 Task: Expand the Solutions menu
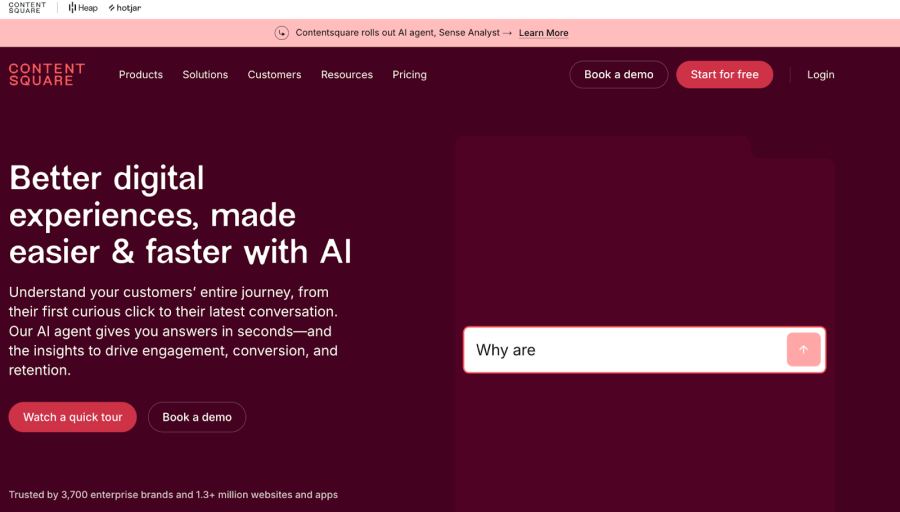pyautogui.click(x=205, y=75)
